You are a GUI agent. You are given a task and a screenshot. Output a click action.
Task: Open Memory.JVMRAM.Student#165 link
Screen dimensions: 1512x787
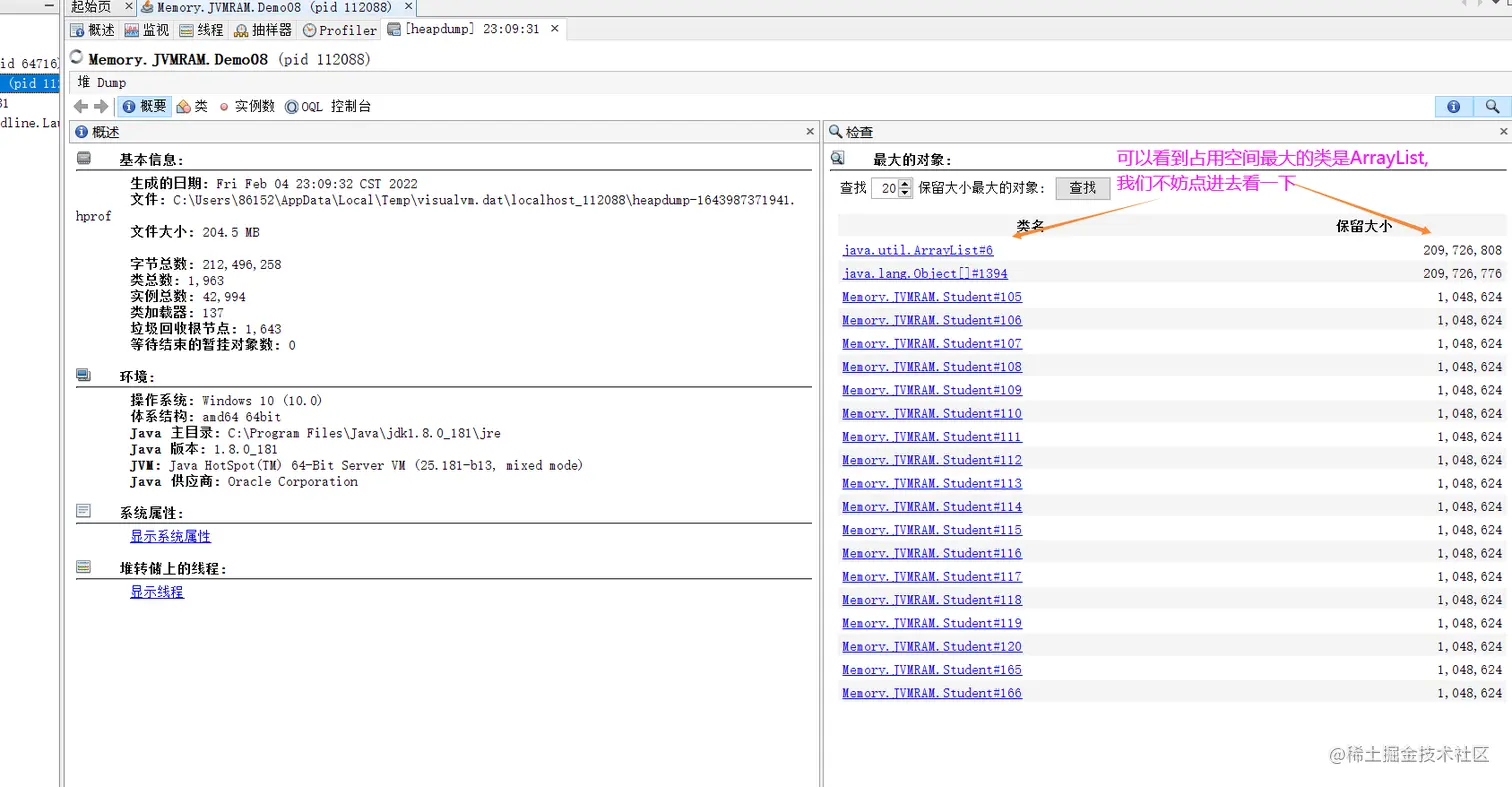(932, 670)
